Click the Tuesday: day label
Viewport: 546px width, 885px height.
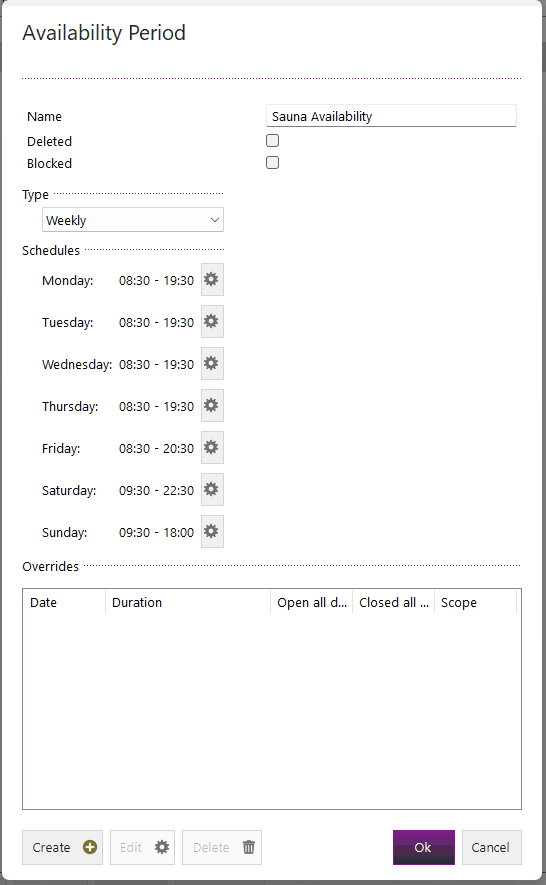click(68, 322)
